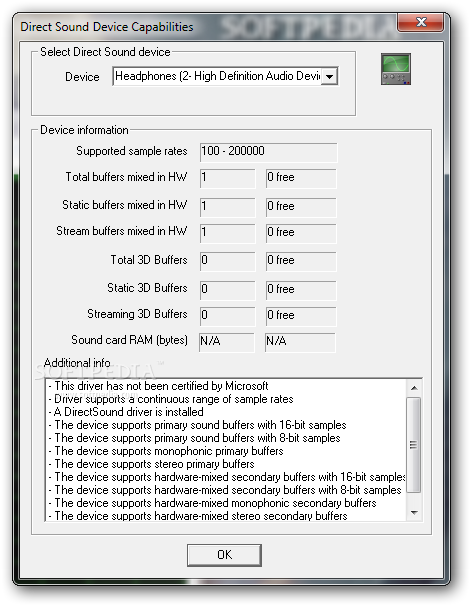Screen dimensions: 471x606
Task: Click the 'Supported sample rates' label
Action: 131,151
